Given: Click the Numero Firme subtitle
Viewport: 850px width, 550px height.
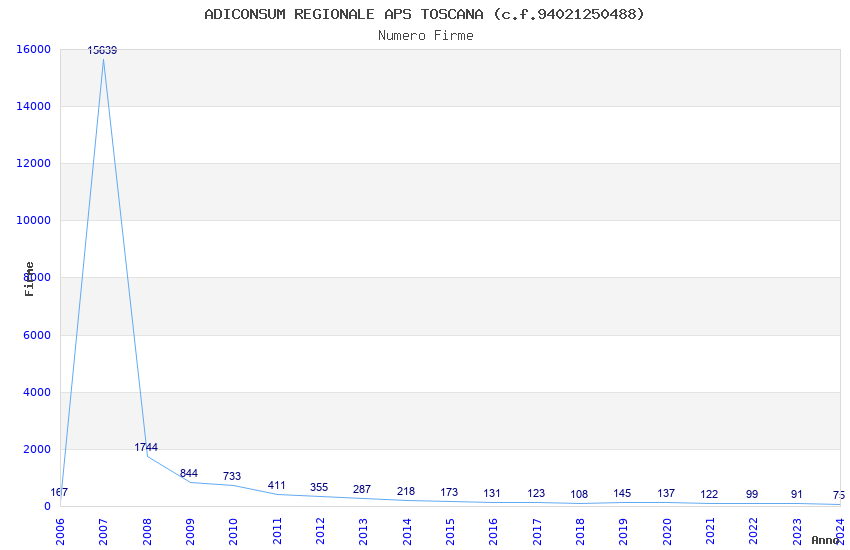Looking at the screenshot, I should coord(426,36).
